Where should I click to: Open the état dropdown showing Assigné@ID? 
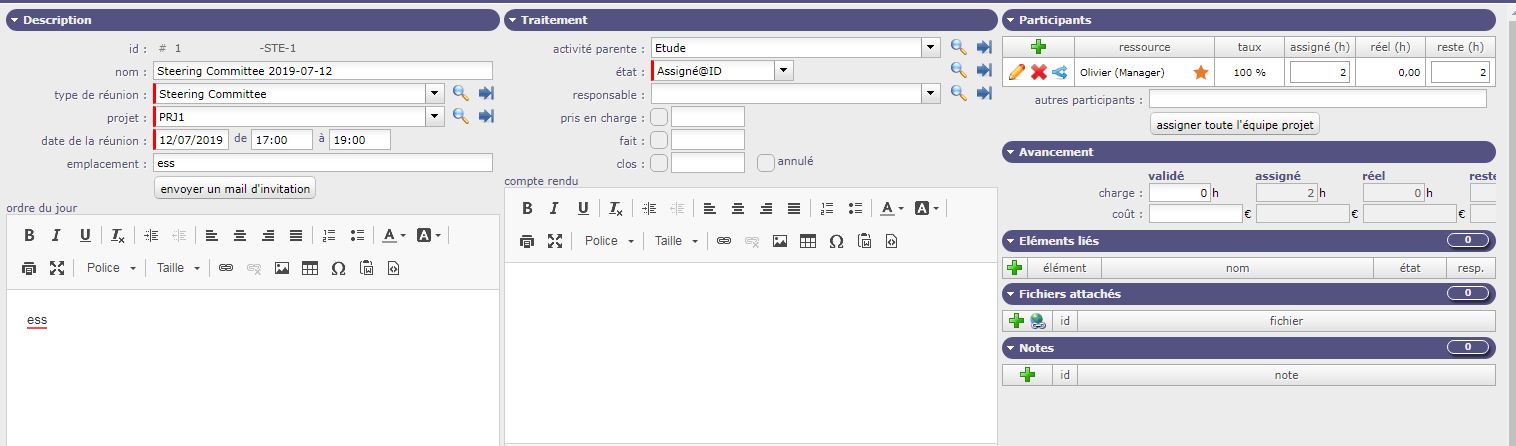[x=784, y=70]
